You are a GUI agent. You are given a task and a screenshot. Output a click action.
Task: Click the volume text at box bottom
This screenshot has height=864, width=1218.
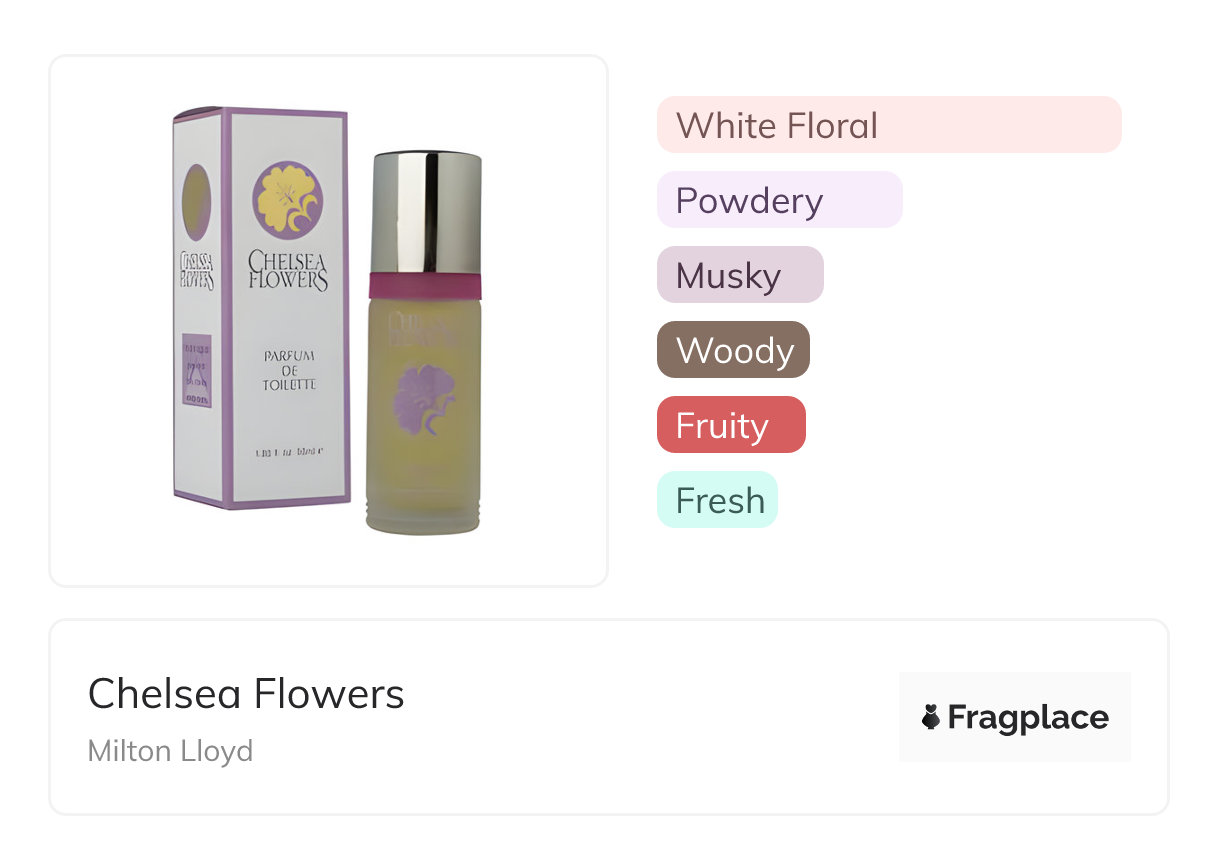pyautogui.click(x=288, y=452)
